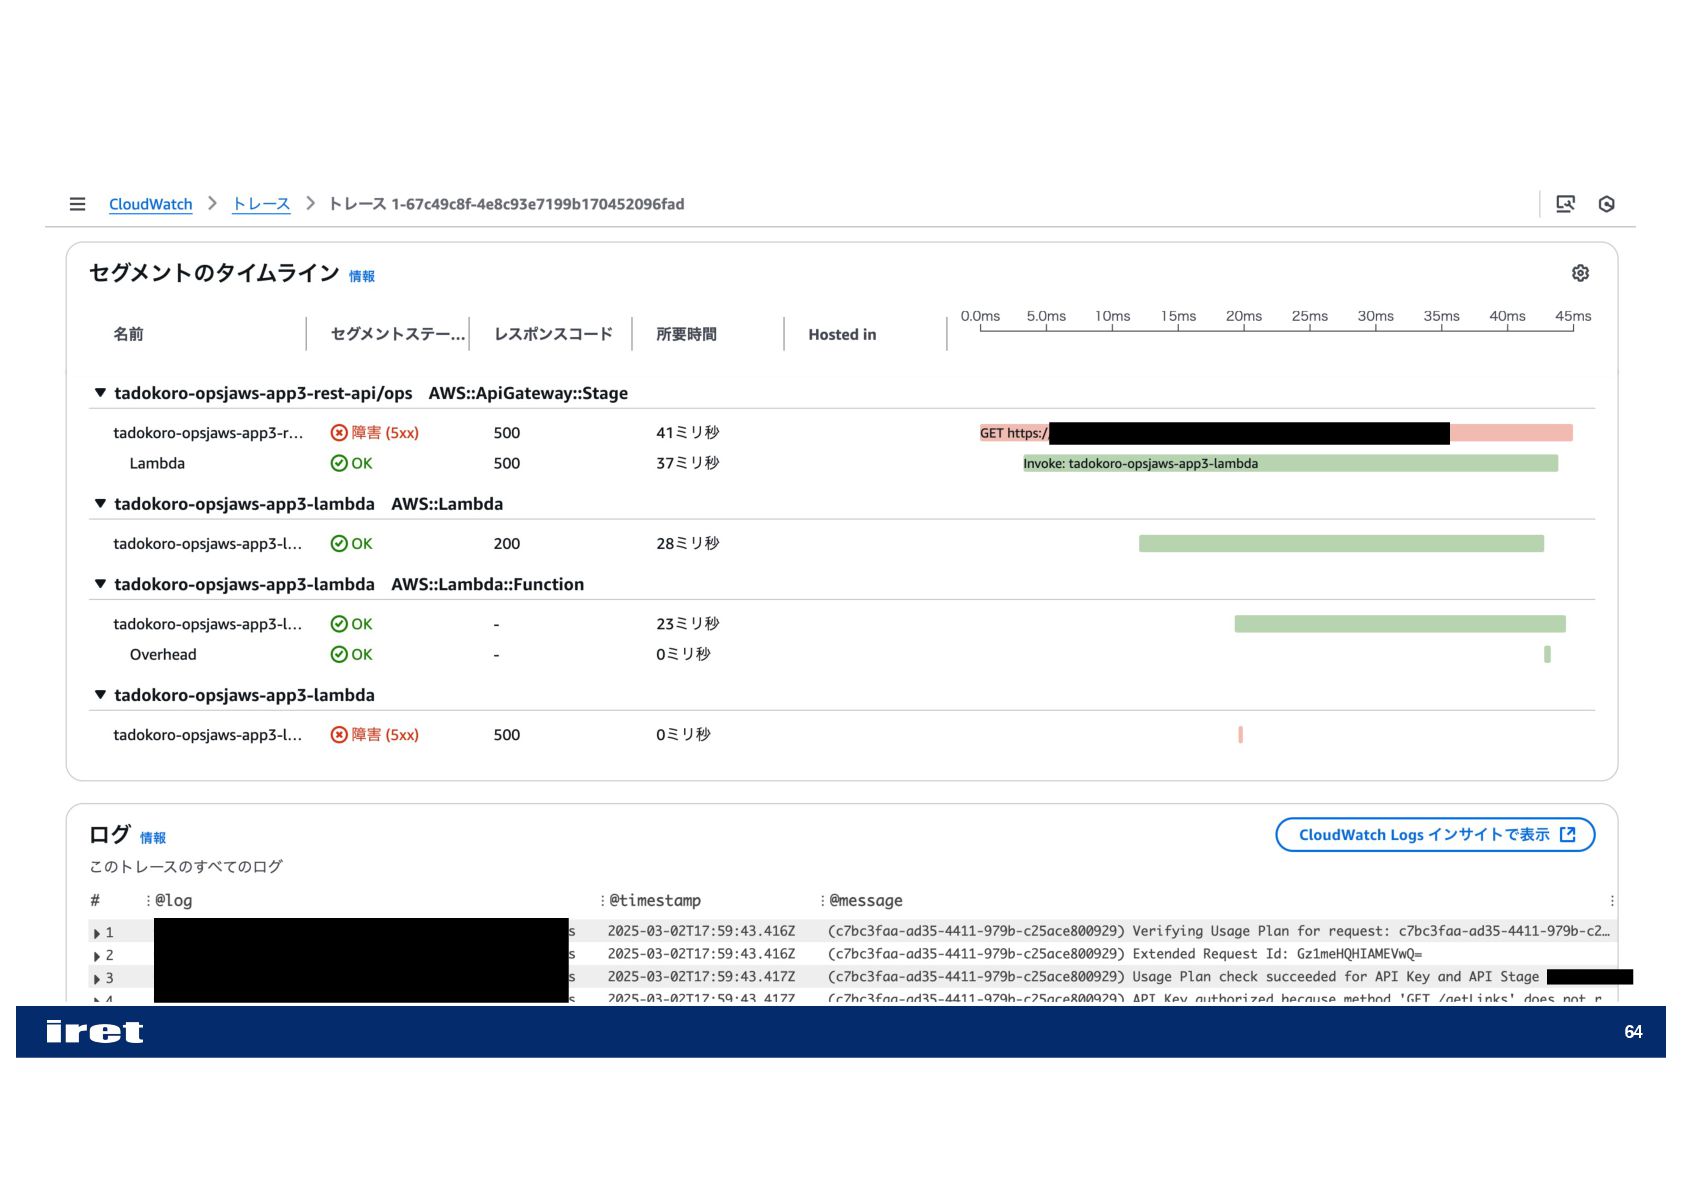Expand log row 2
Image resolution: width=1683 pixels, height=1190 pixels.
(x=97, y=956)
